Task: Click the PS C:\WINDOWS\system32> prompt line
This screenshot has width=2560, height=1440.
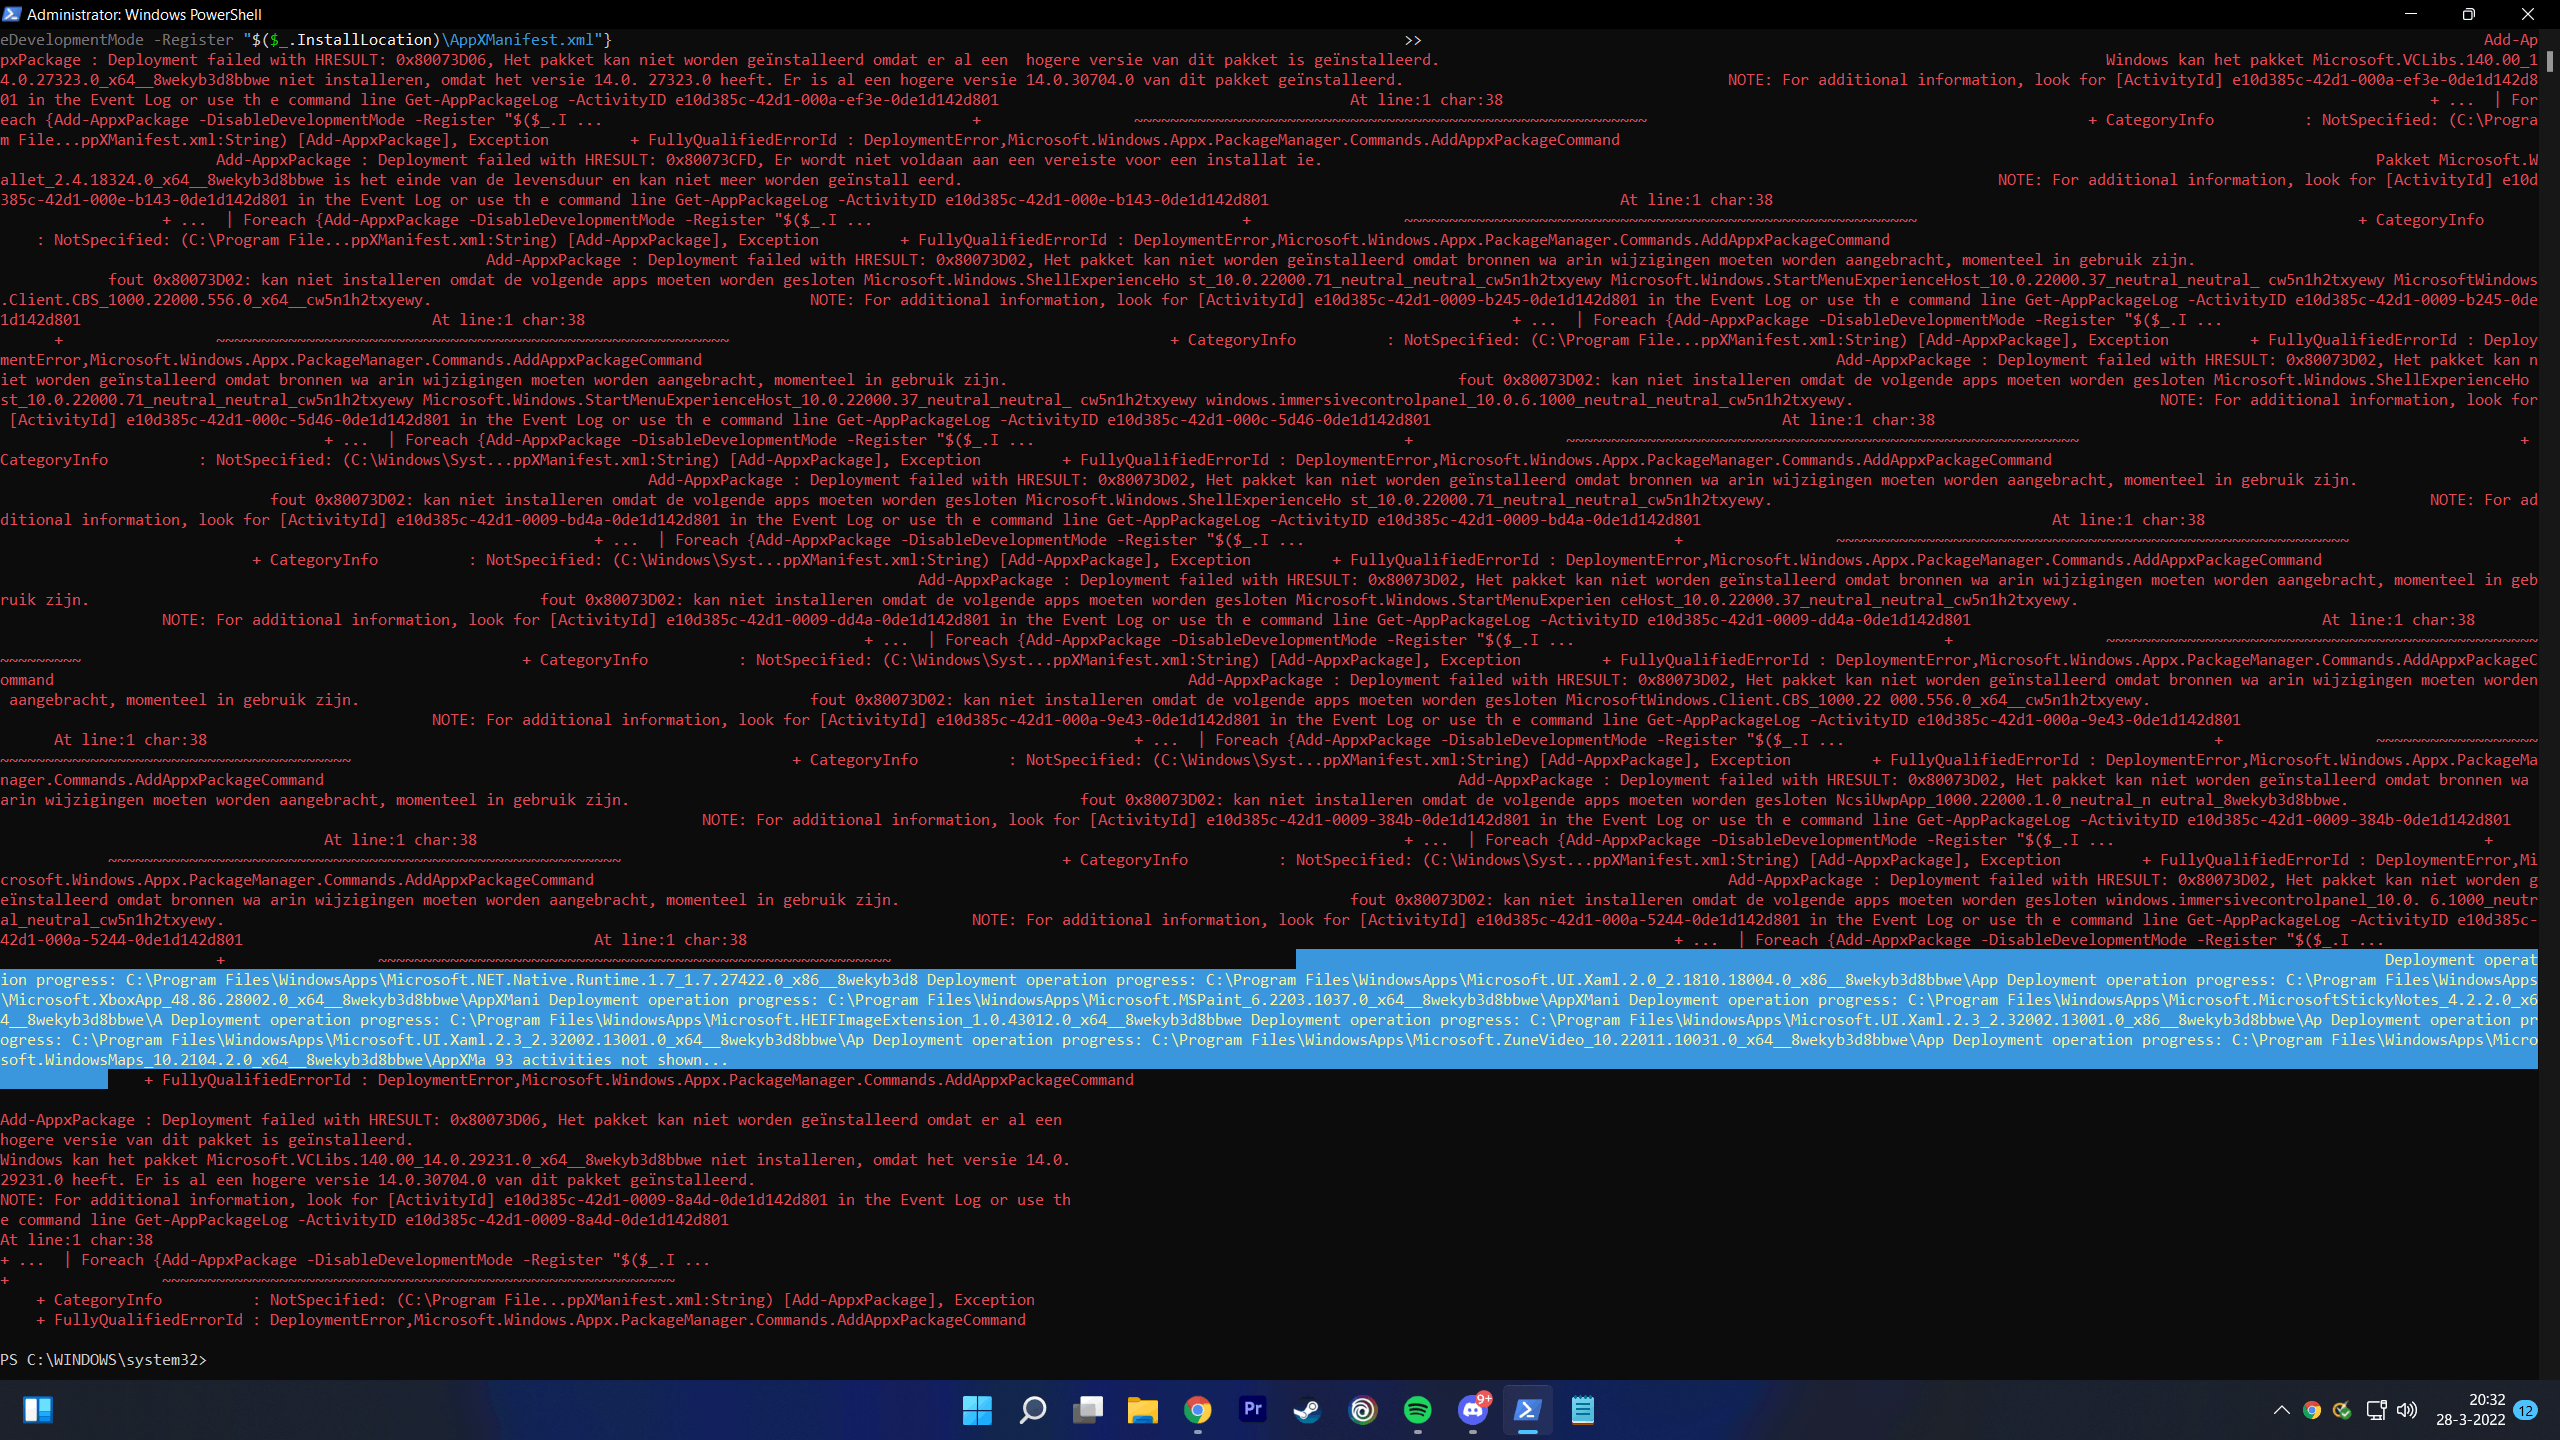Action: pyautogui.click(x=103, y=1360)
